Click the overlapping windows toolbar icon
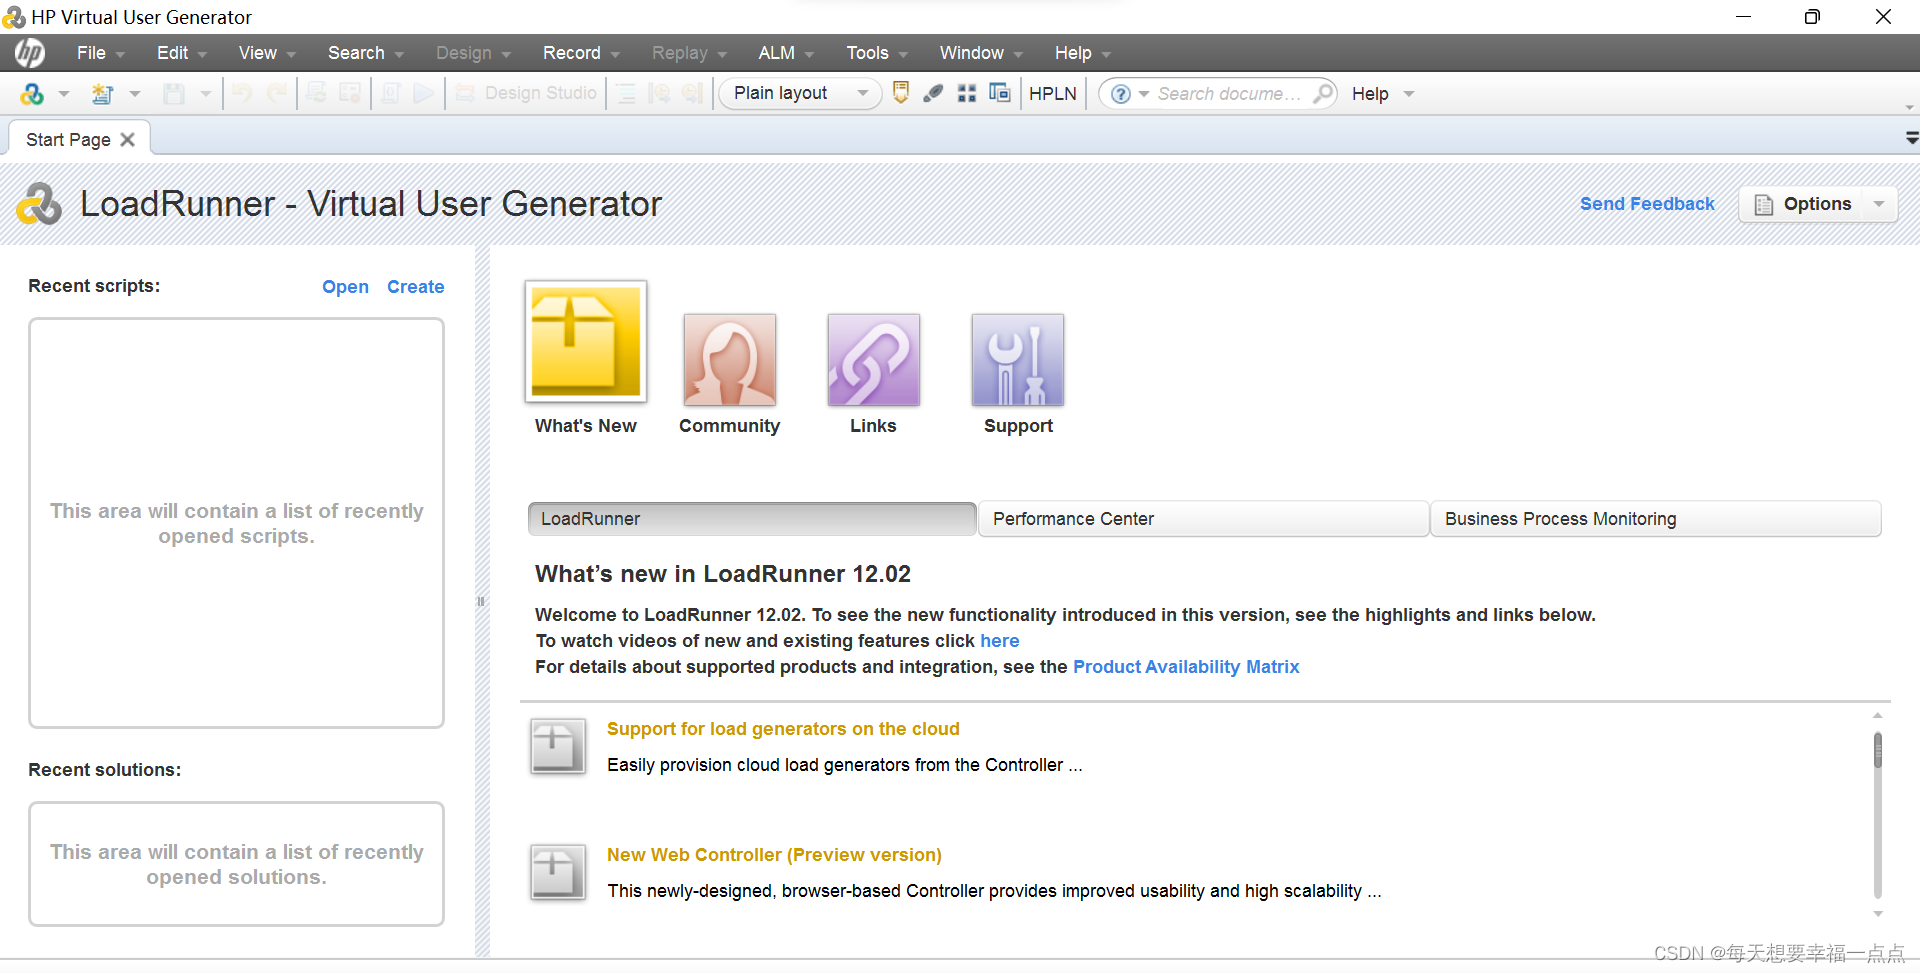This screenshot has width=1920, height=973. [1000, 93]
